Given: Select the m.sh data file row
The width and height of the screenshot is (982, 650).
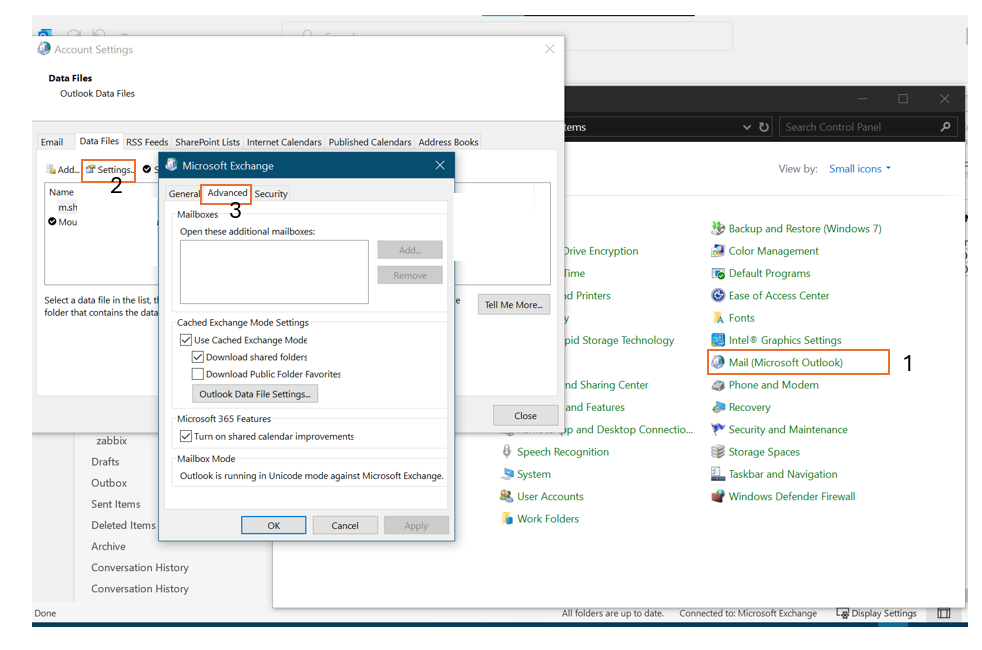Looking at the screenshot, I should [68, 207].
